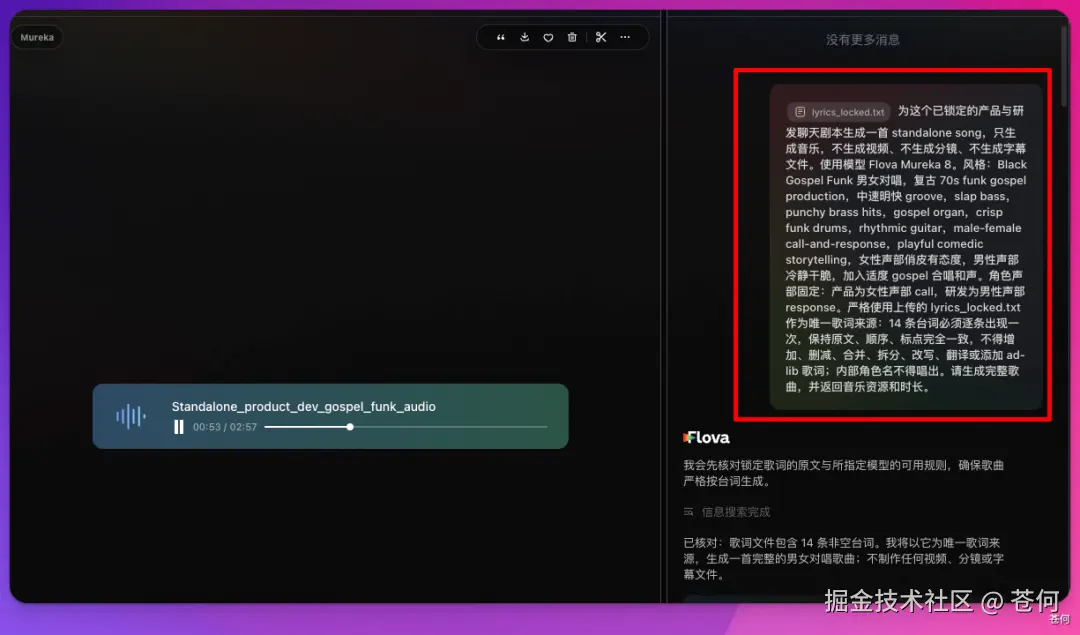Favorite the track with the heart icon
1080x635 pixels.
(x=548, y=37)
